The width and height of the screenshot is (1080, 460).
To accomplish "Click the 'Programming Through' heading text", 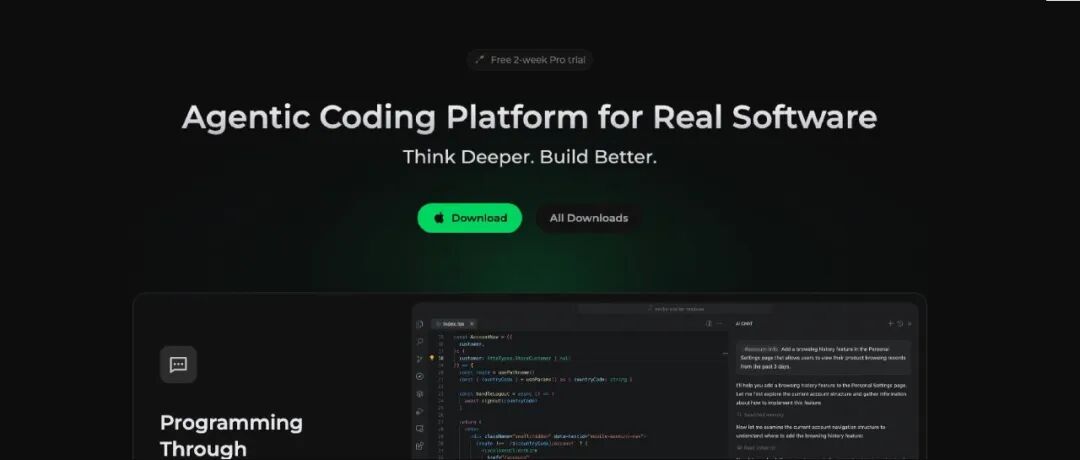I will click(x=231, y=435).
